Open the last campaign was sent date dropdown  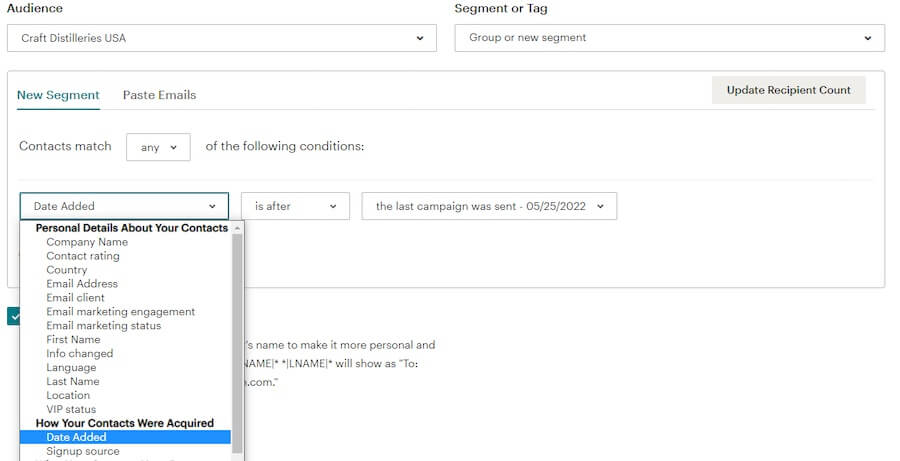[489, 206]
